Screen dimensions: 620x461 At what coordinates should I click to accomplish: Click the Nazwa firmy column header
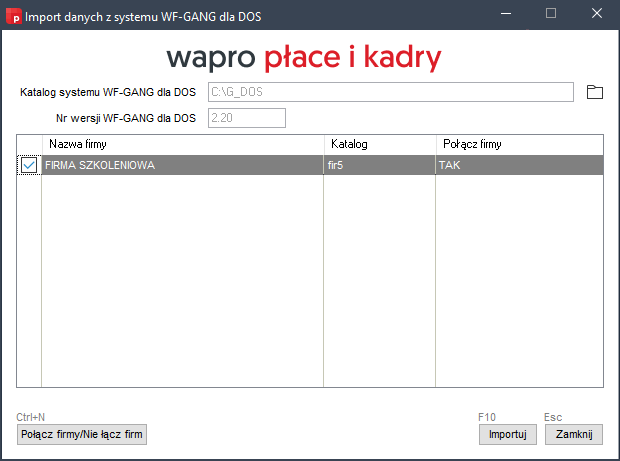point(183,144)
